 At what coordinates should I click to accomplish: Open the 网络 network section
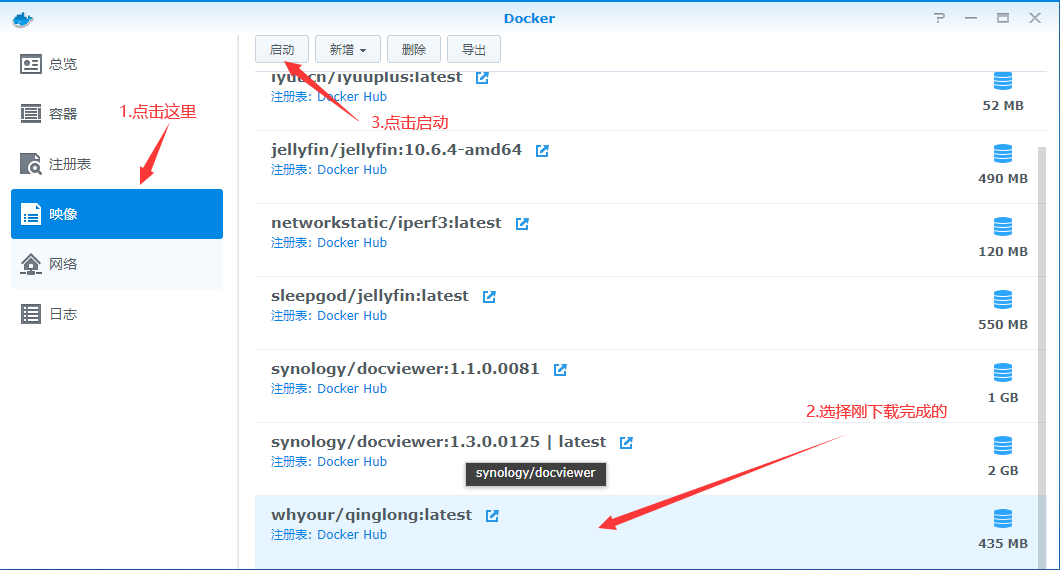click(x=117, y=264)
